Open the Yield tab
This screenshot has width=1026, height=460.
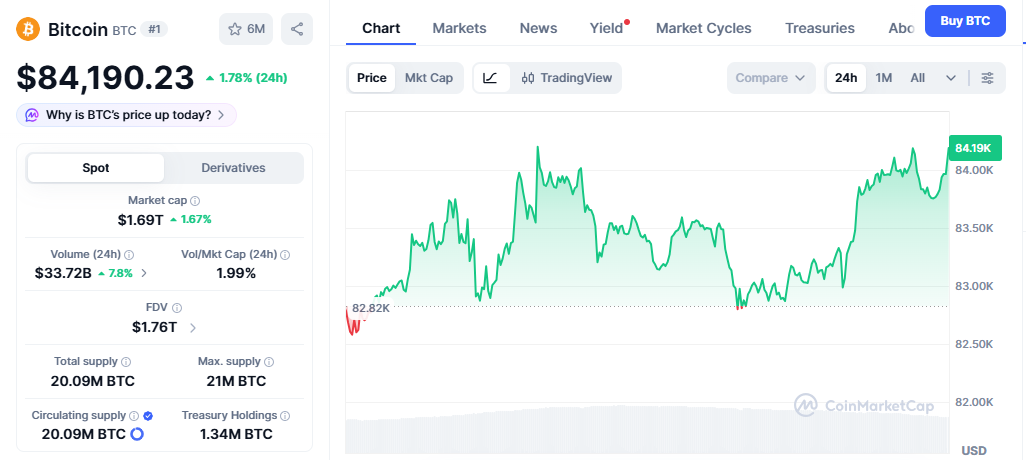pyautogui.click(x=607, y=28)
